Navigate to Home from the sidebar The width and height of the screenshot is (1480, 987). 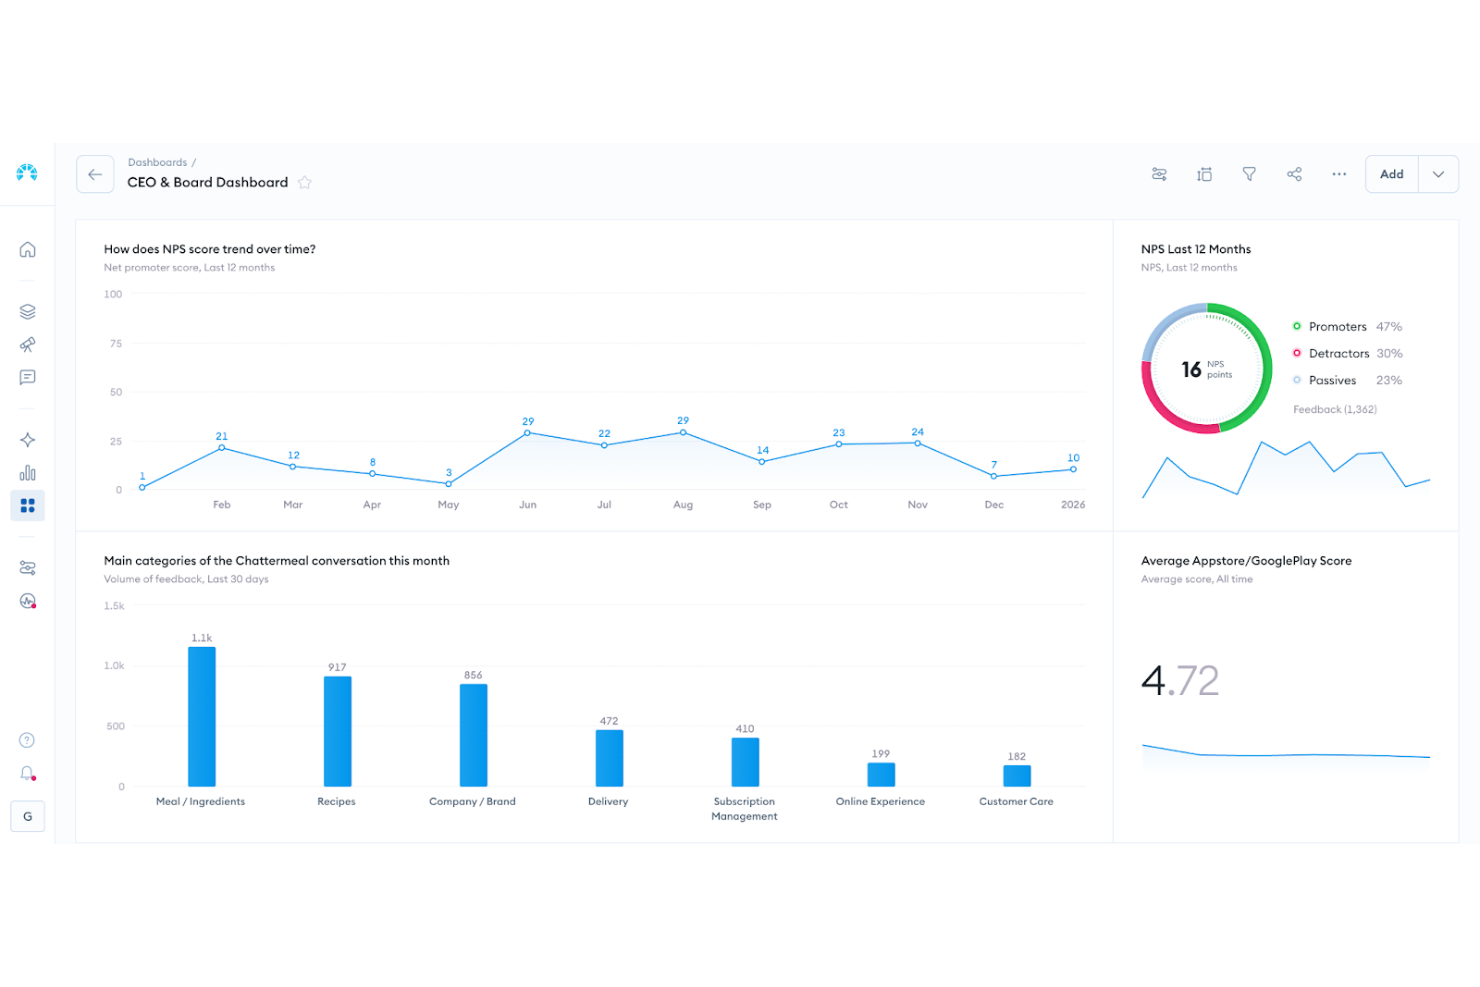27,249
